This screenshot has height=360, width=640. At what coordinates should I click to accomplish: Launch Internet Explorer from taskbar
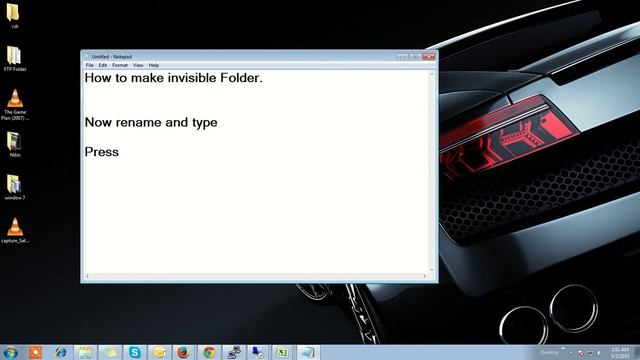pos(61,352)
